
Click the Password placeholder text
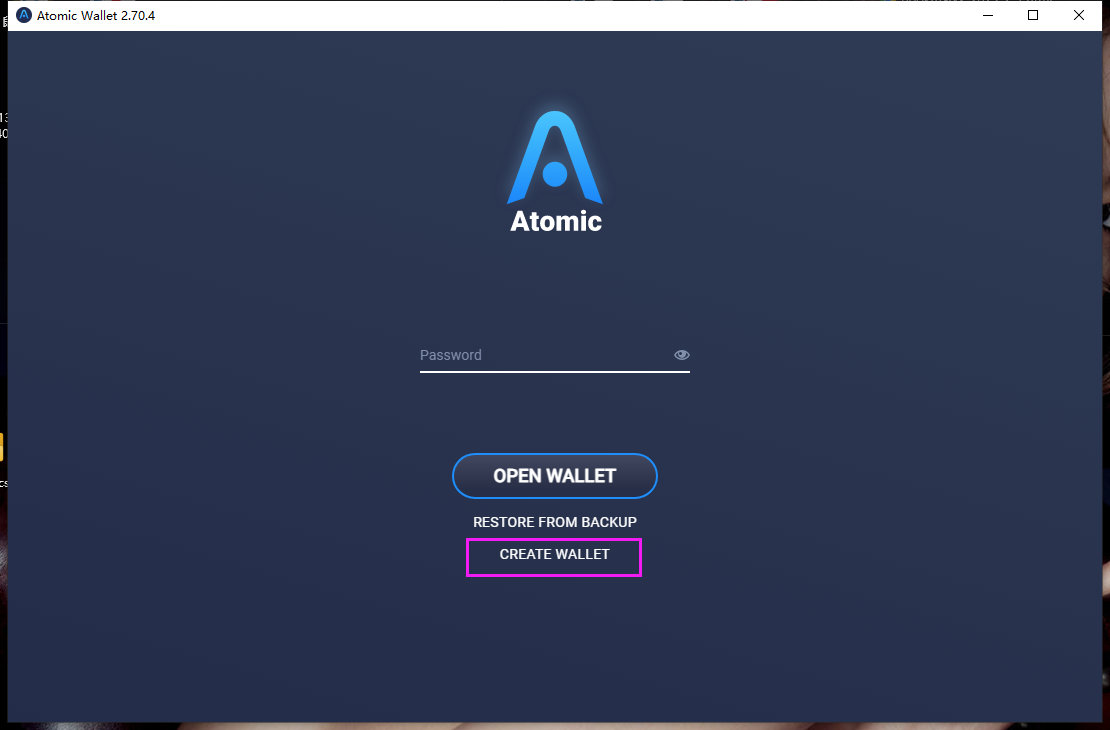coord(450,355)
